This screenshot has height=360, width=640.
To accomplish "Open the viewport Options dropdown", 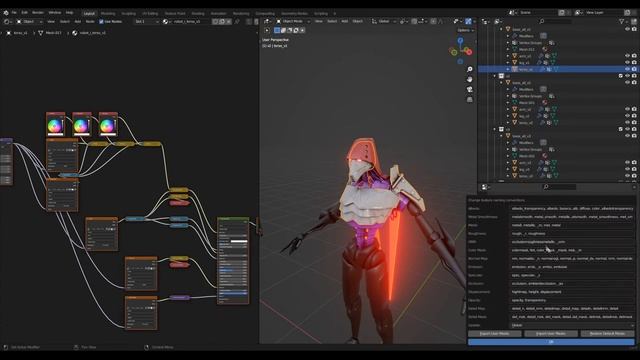I will click(465, 30).
